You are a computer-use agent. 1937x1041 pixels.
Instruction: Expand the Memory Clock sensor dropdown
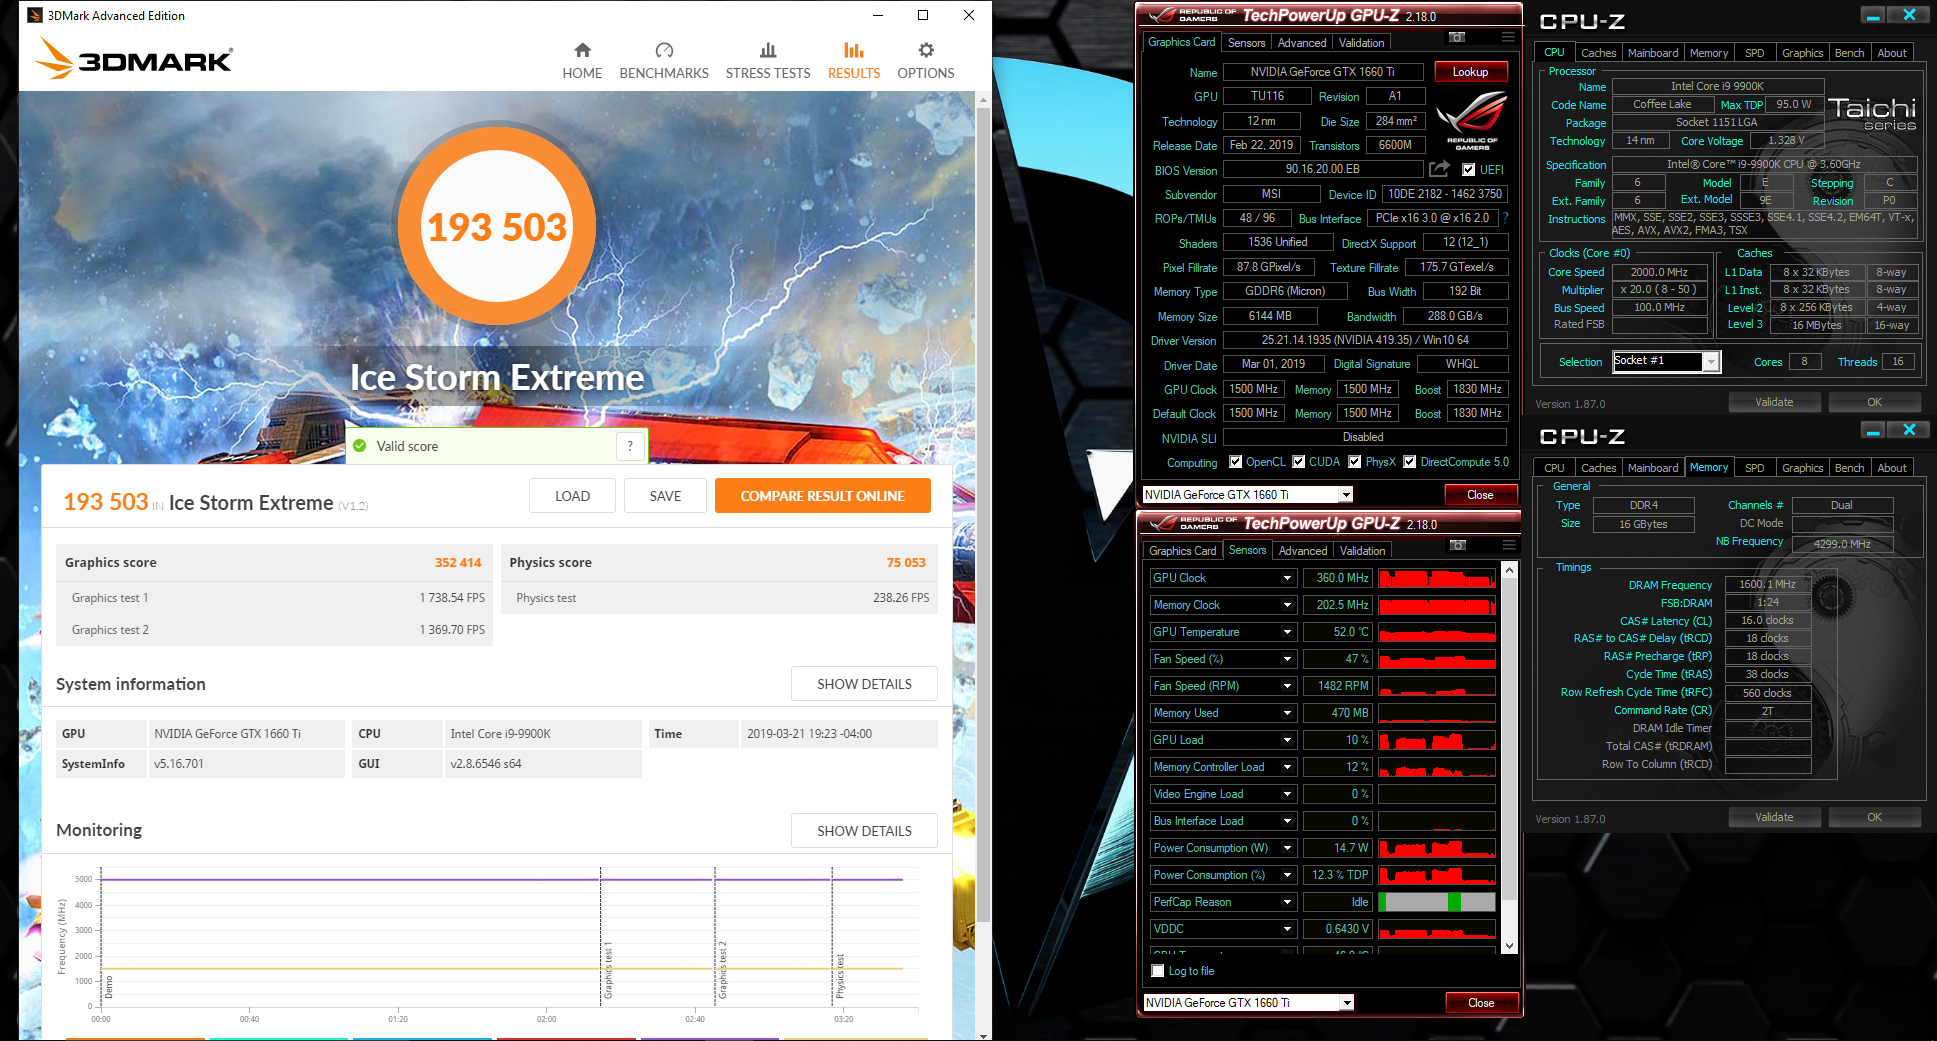[1287, 605]
